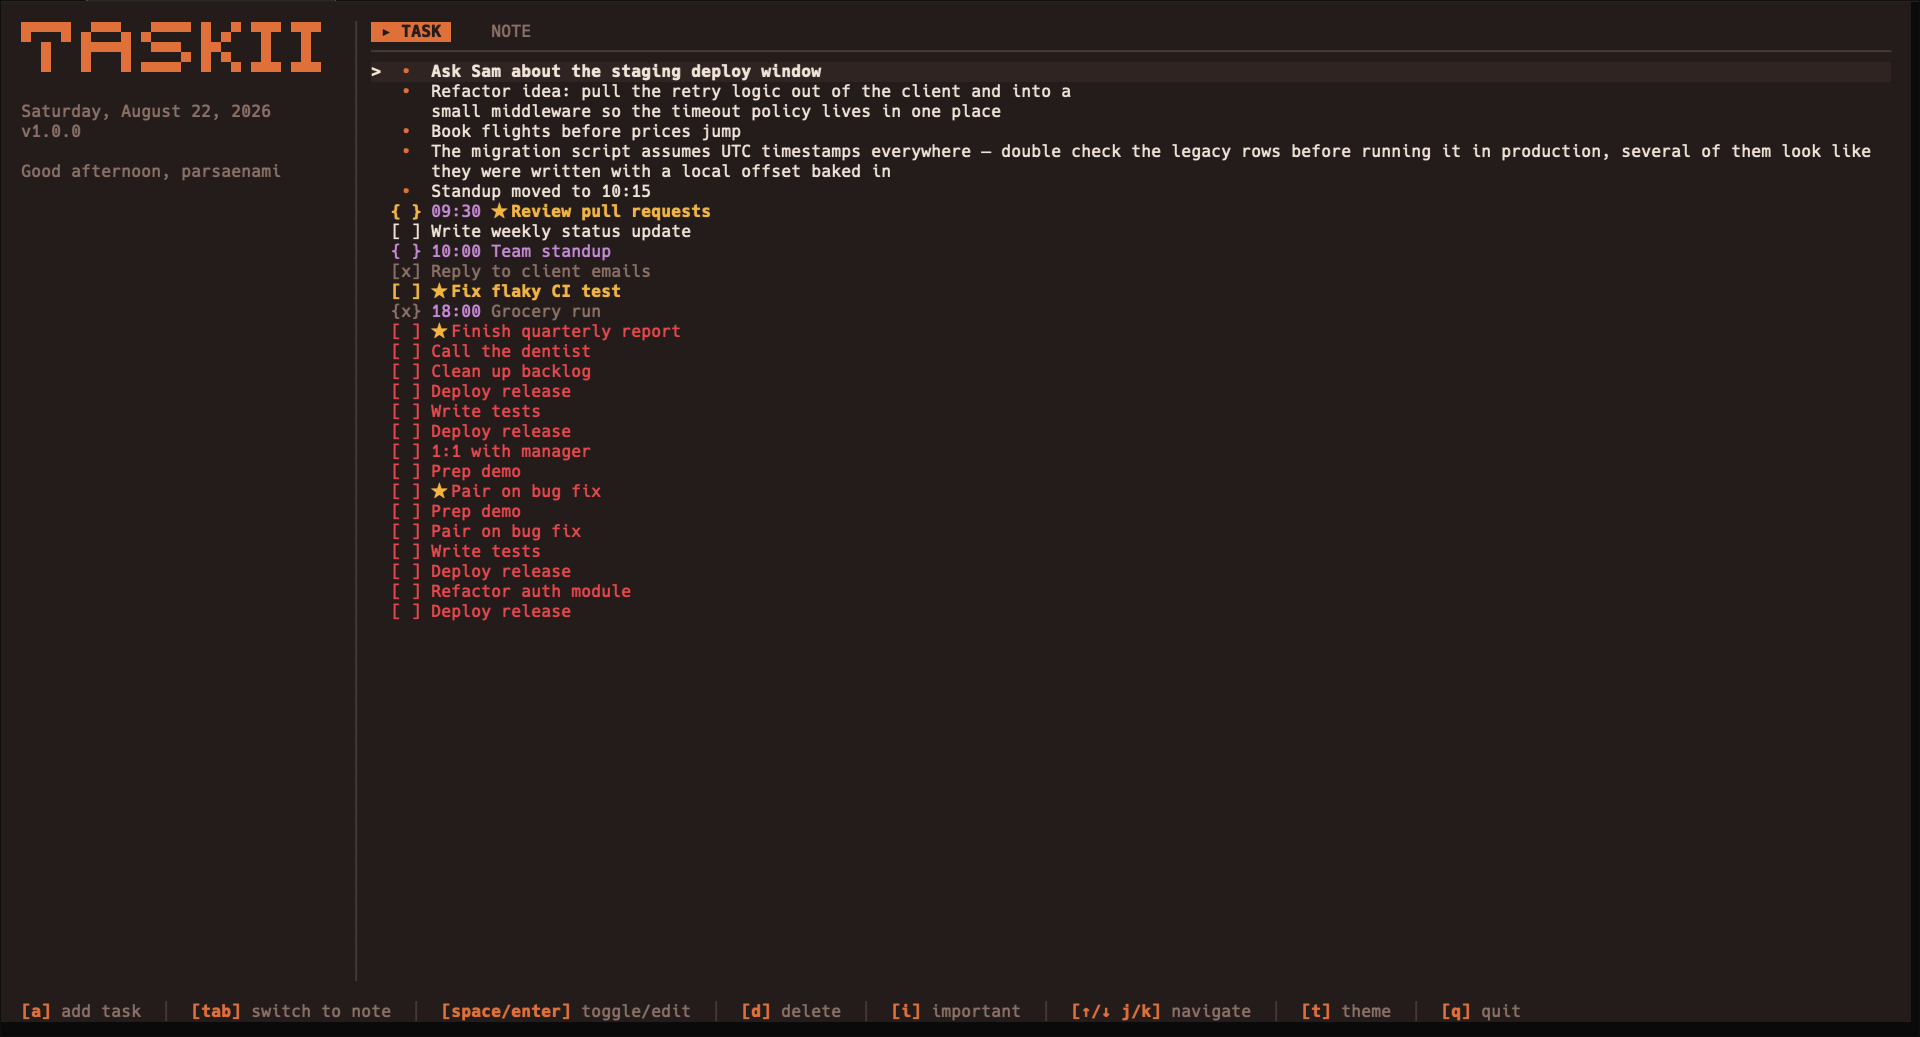This screenshot has width=1920, height=1037.
Task: Click the star on Finish quarterly report
Action: tap(439, 331)
